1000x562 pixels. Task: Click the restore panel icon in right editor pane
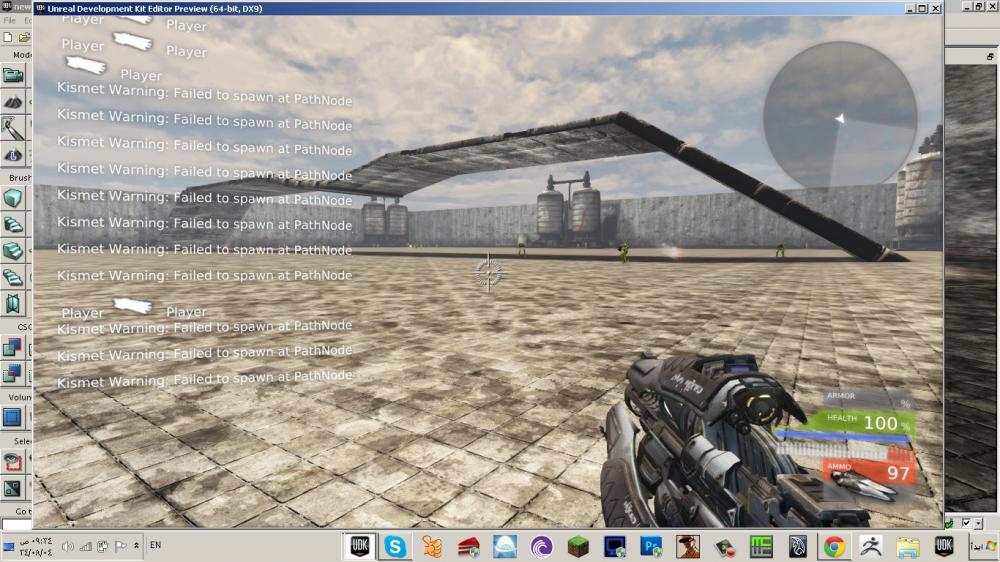[990, 57]
